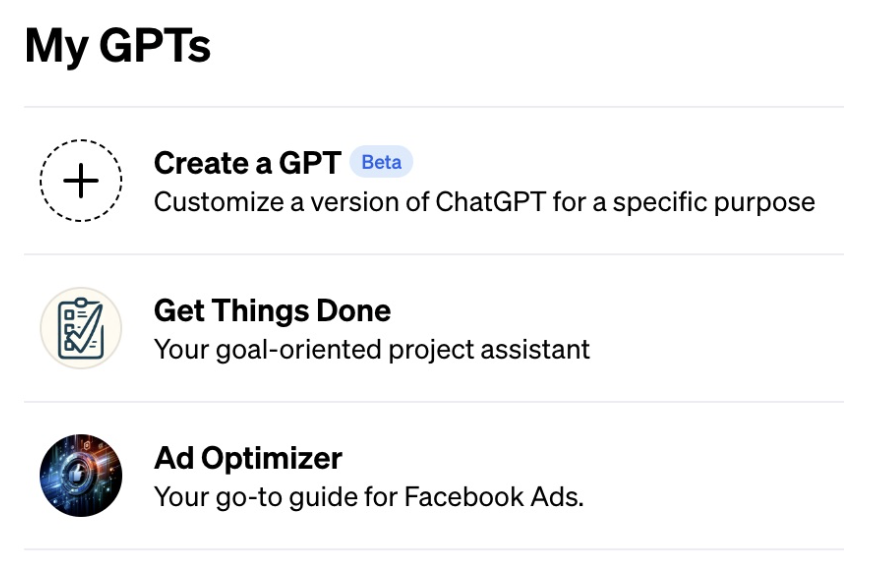Click "project assistant" in the Get Things Done subtitle
The image size is (880, 584).
coord(510,349)
